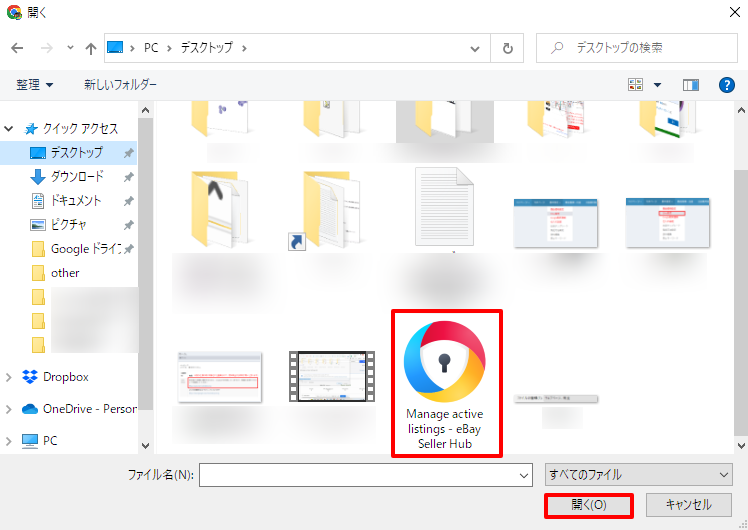This screenshot has height=530, width=748.
Task: Select Manage active listings - eBay Seller Hub file
Action: [x=445, y=384]
